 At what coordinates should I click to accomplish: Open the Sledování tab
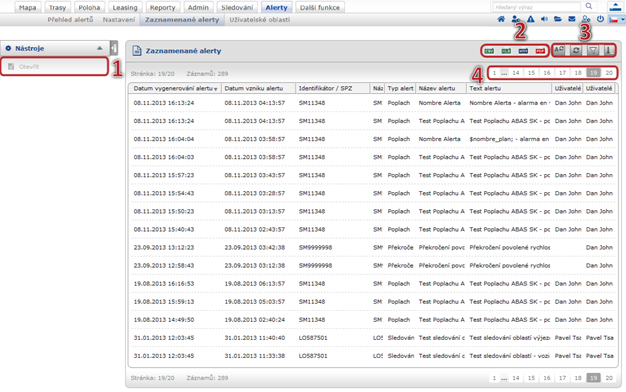(x=237, y=7)
